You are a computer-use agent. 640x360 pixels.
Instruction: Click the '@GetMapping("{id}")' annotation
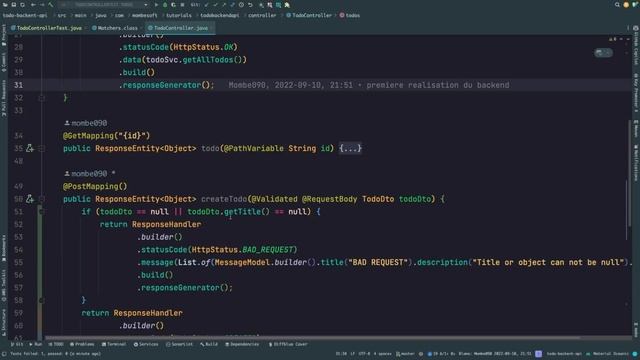[x=107, y=136]
